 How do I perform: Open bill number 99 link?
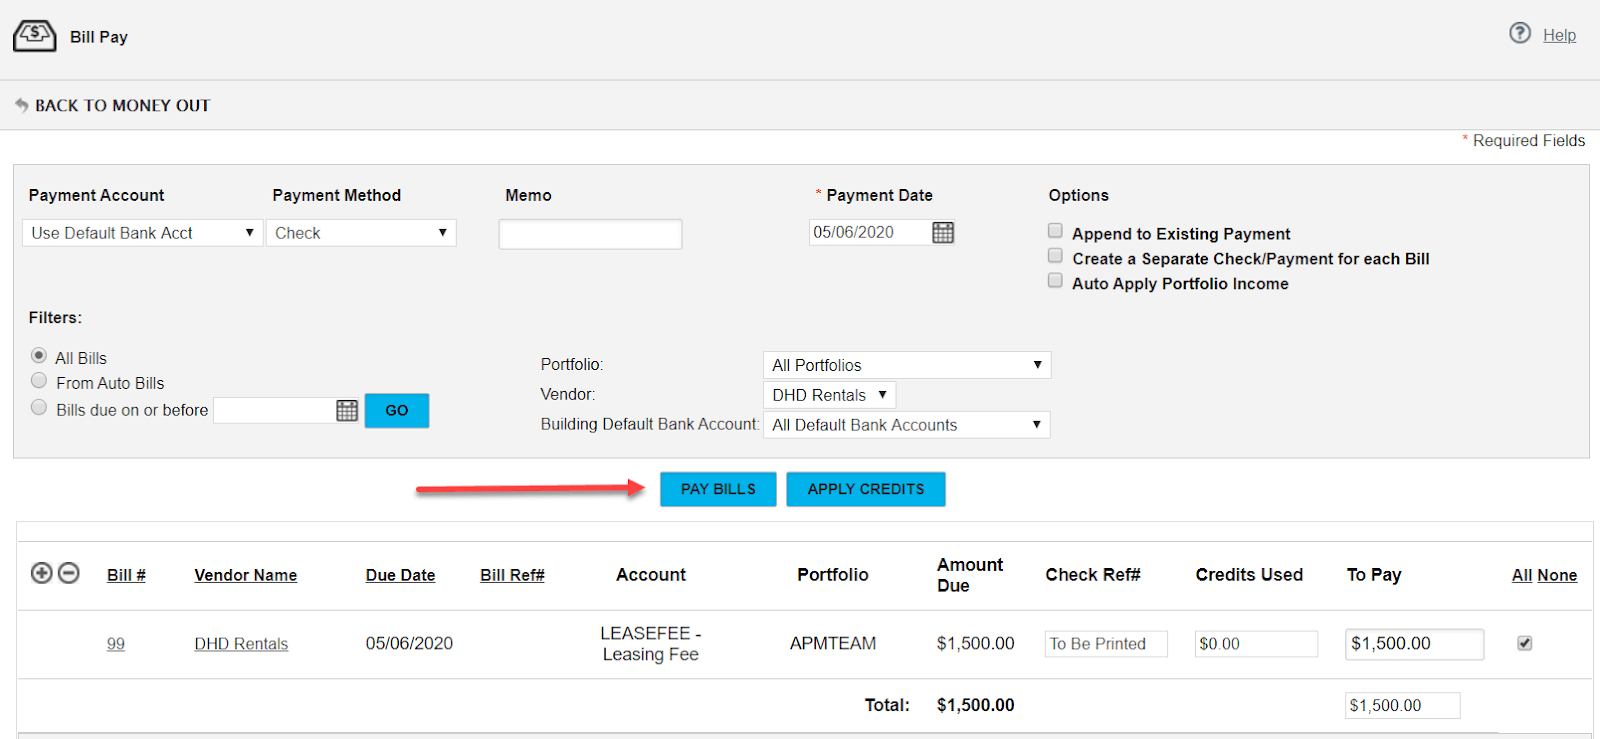[116, 644]
